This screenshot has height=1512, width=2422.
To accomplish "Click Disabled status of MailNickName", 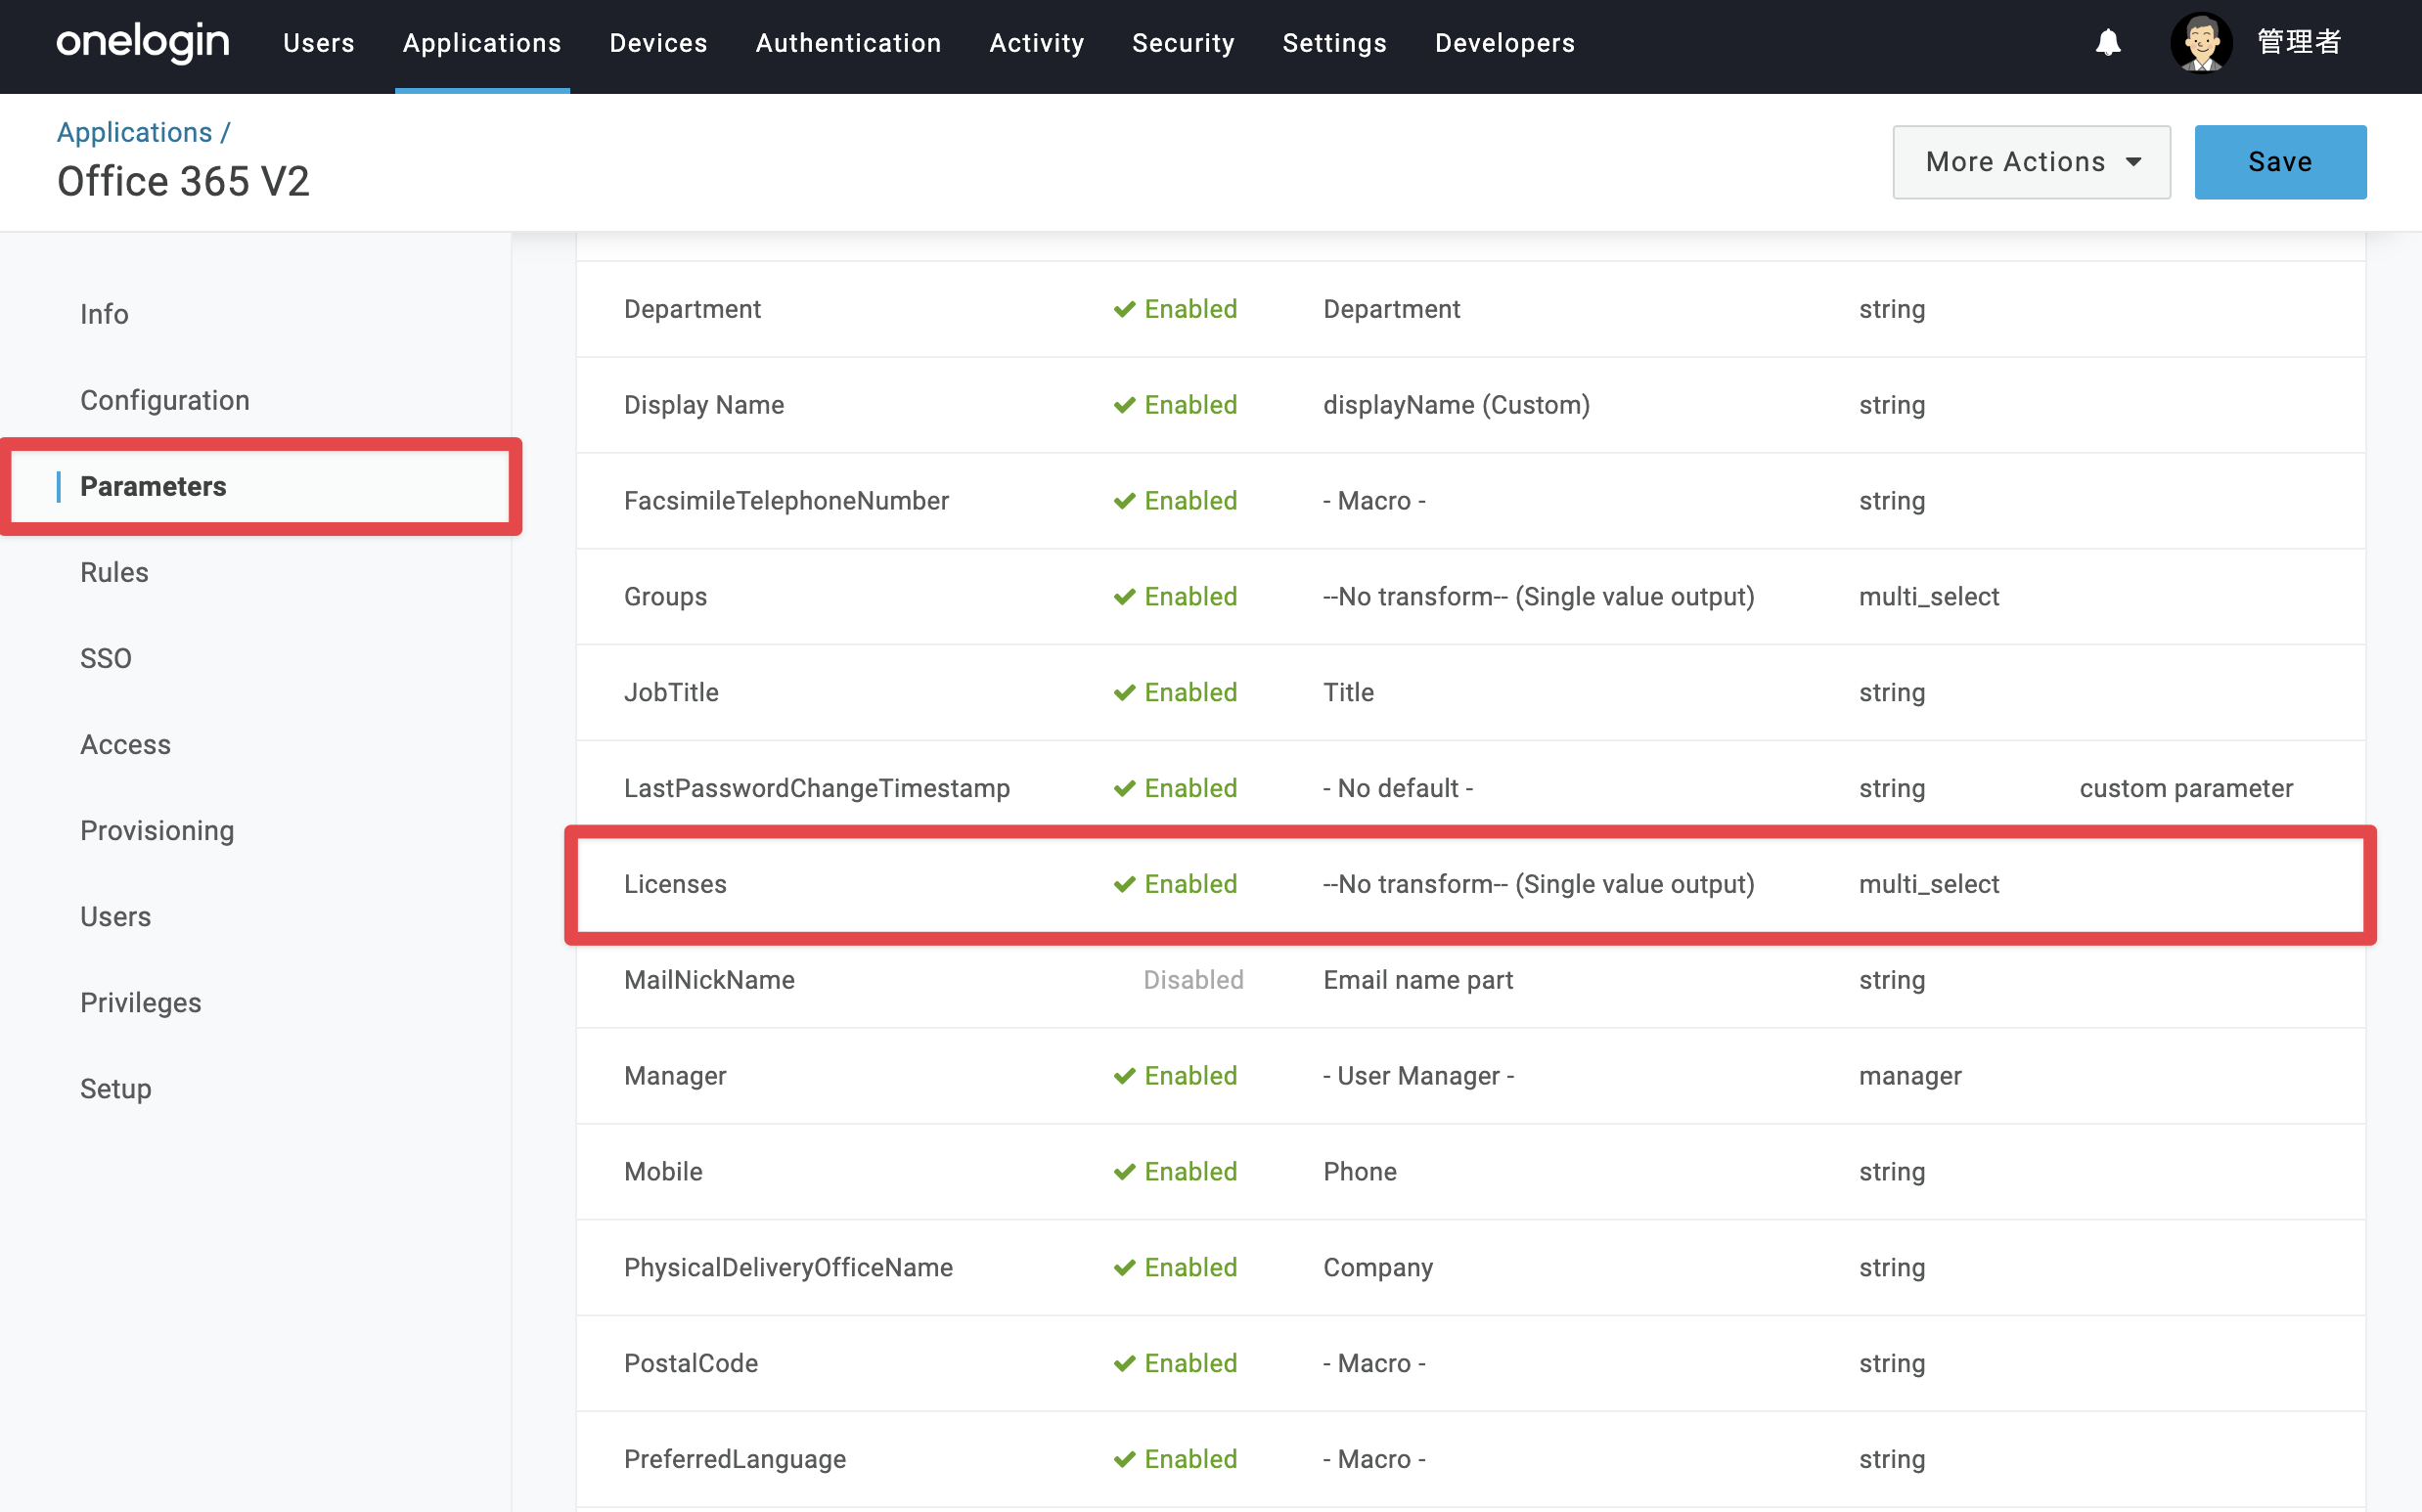I will 1193,980.
